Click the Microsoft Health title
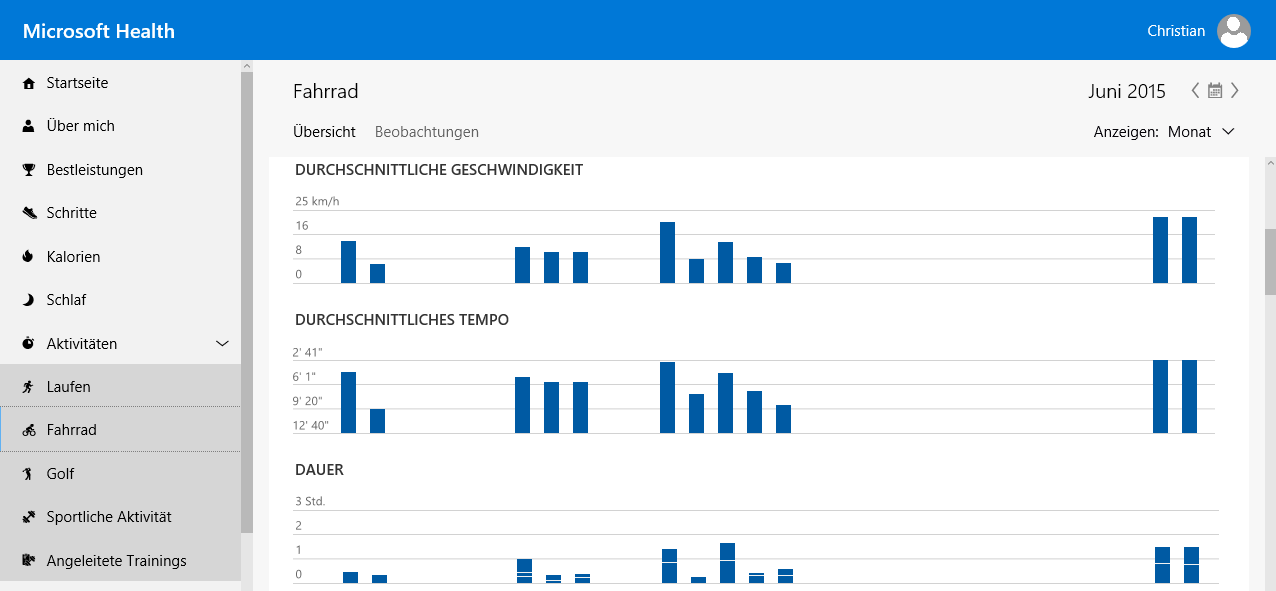The height and width of the screenshot is (591, 1276). coord(99,31)
